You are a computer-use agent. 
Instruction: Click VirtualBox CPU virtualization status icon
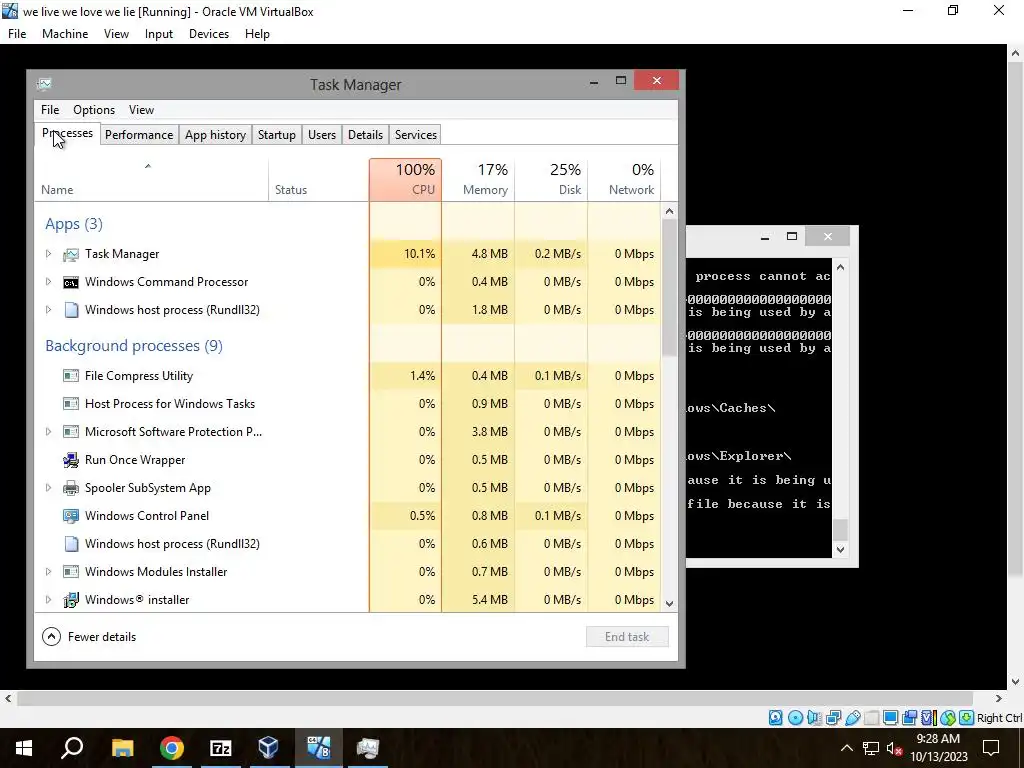928,718
